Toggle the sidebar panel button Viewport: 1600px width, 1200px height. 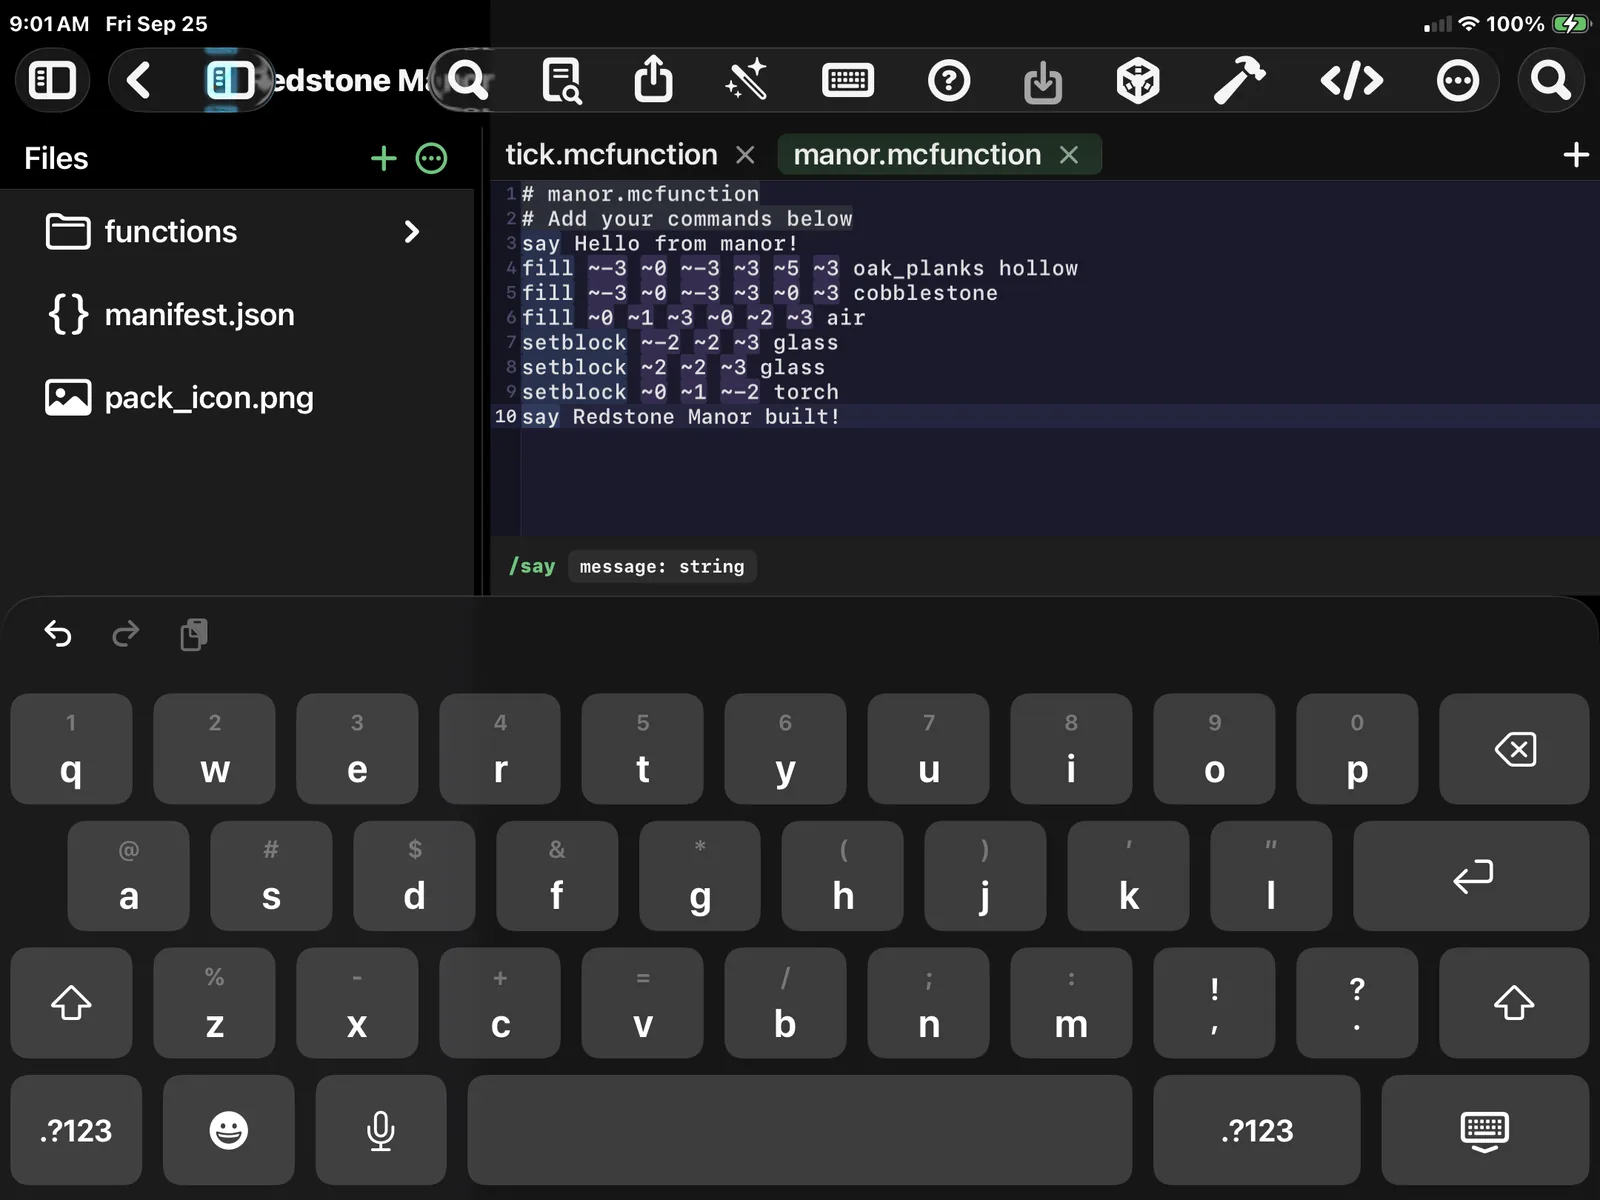tap(52, 80)
